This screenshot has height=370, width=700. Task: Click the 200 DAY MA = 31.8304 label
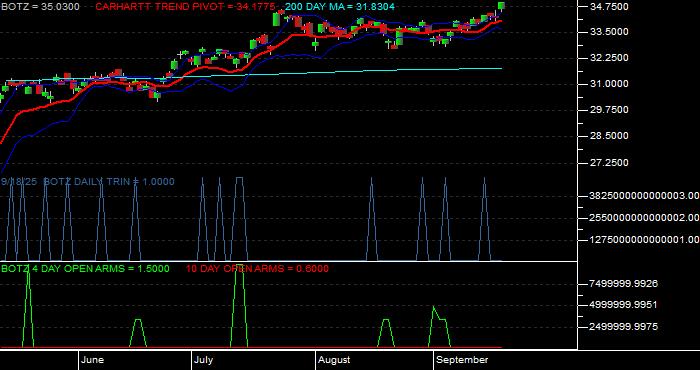click(x=339, y=7)
